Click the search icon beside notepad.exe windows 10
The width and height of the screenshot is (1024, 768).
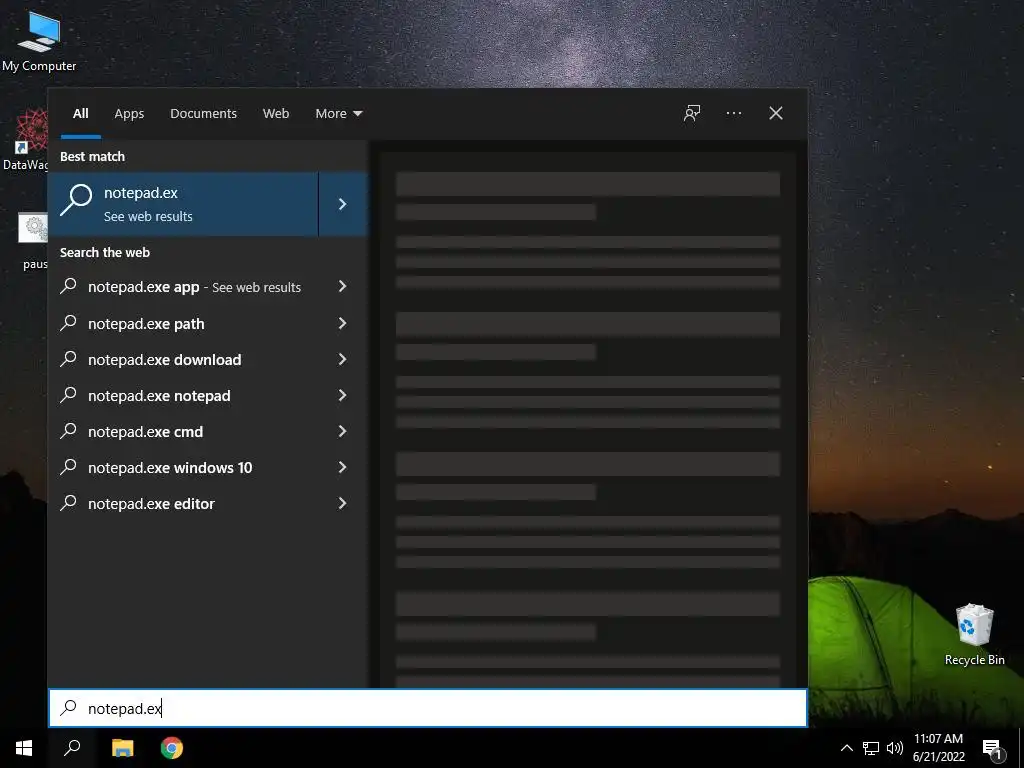pyautogui.click(x=69, y=466)
